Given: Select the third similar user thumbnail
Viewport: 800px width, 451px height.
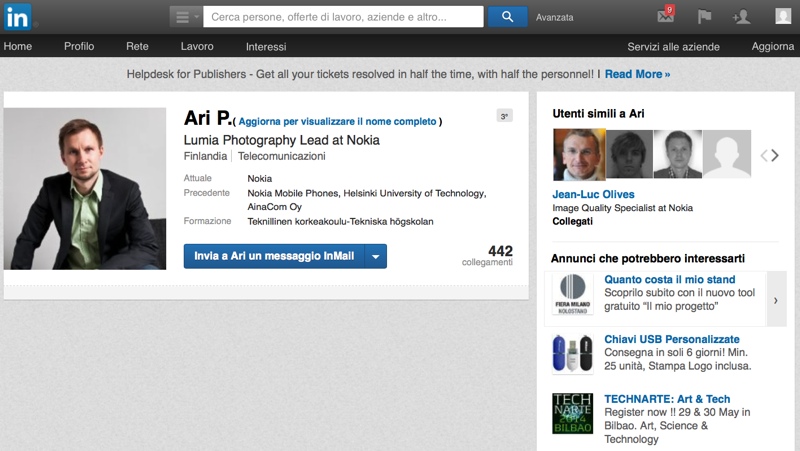Looking at the screenshot, I should point(678,154).
